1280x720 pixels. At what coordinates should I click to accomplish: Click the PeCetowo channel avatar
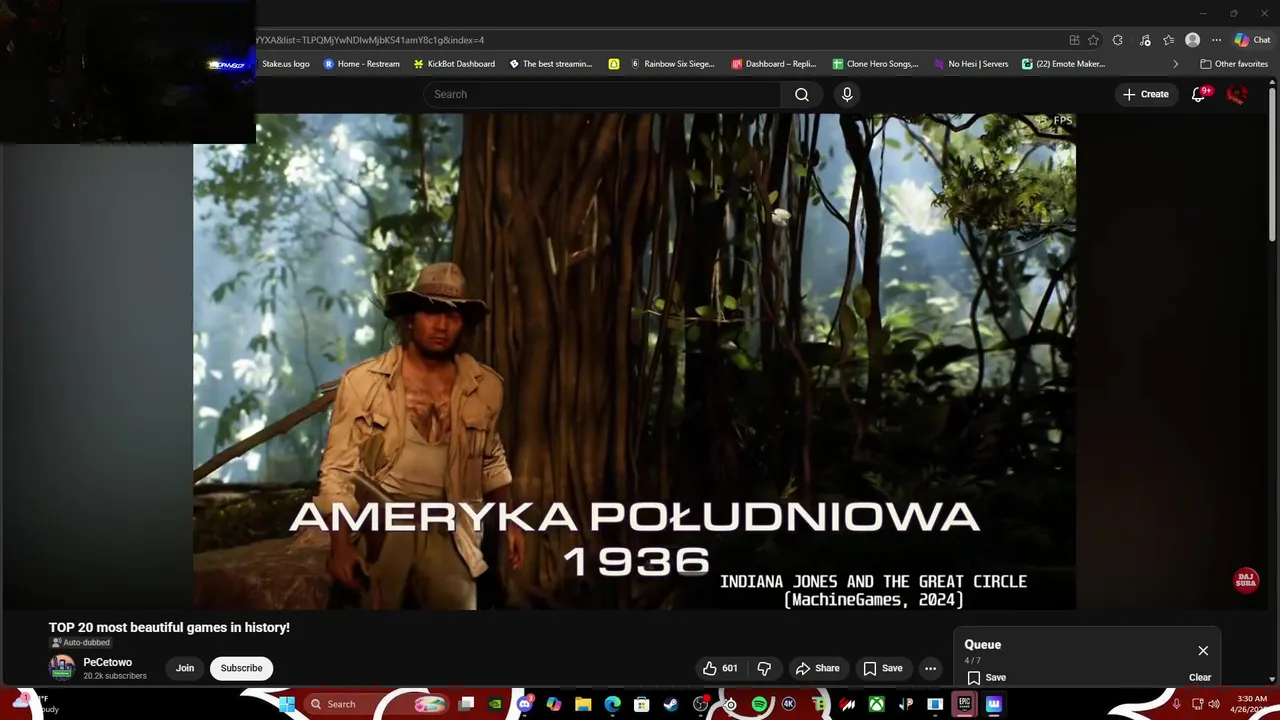(x=62, y=668)
